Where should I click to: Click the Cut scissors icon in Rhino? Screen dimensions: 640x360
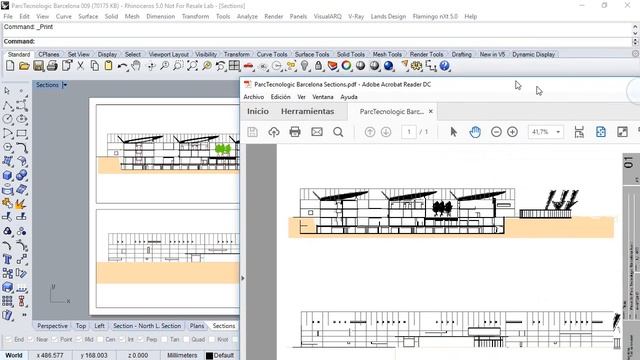80,66
